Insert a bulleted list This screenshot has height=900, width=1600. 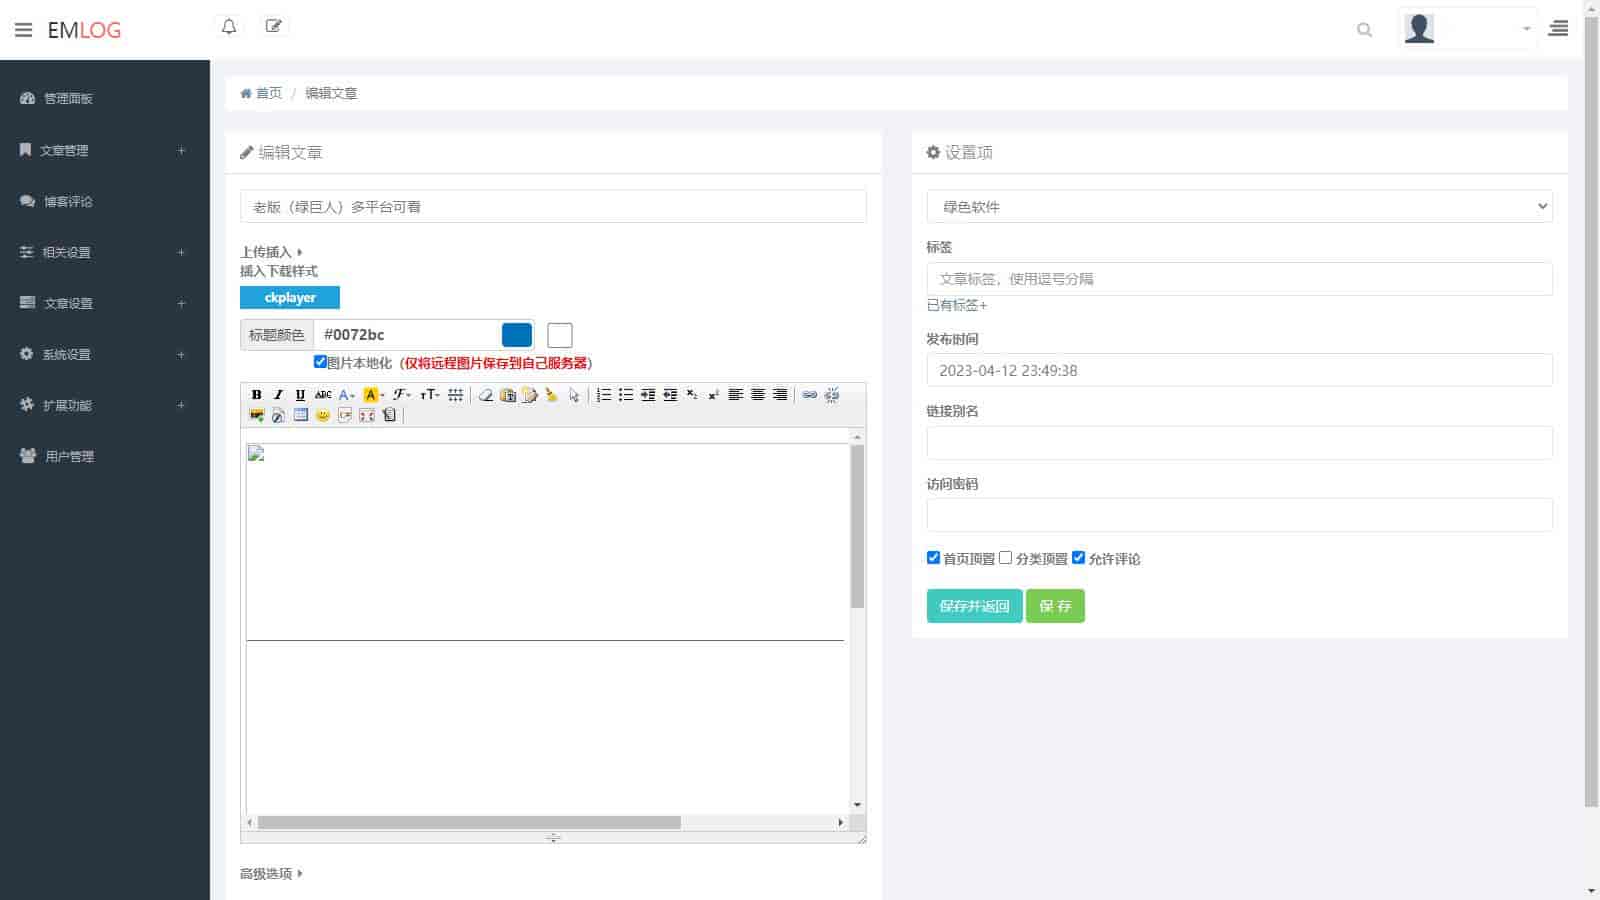point(626,395)
